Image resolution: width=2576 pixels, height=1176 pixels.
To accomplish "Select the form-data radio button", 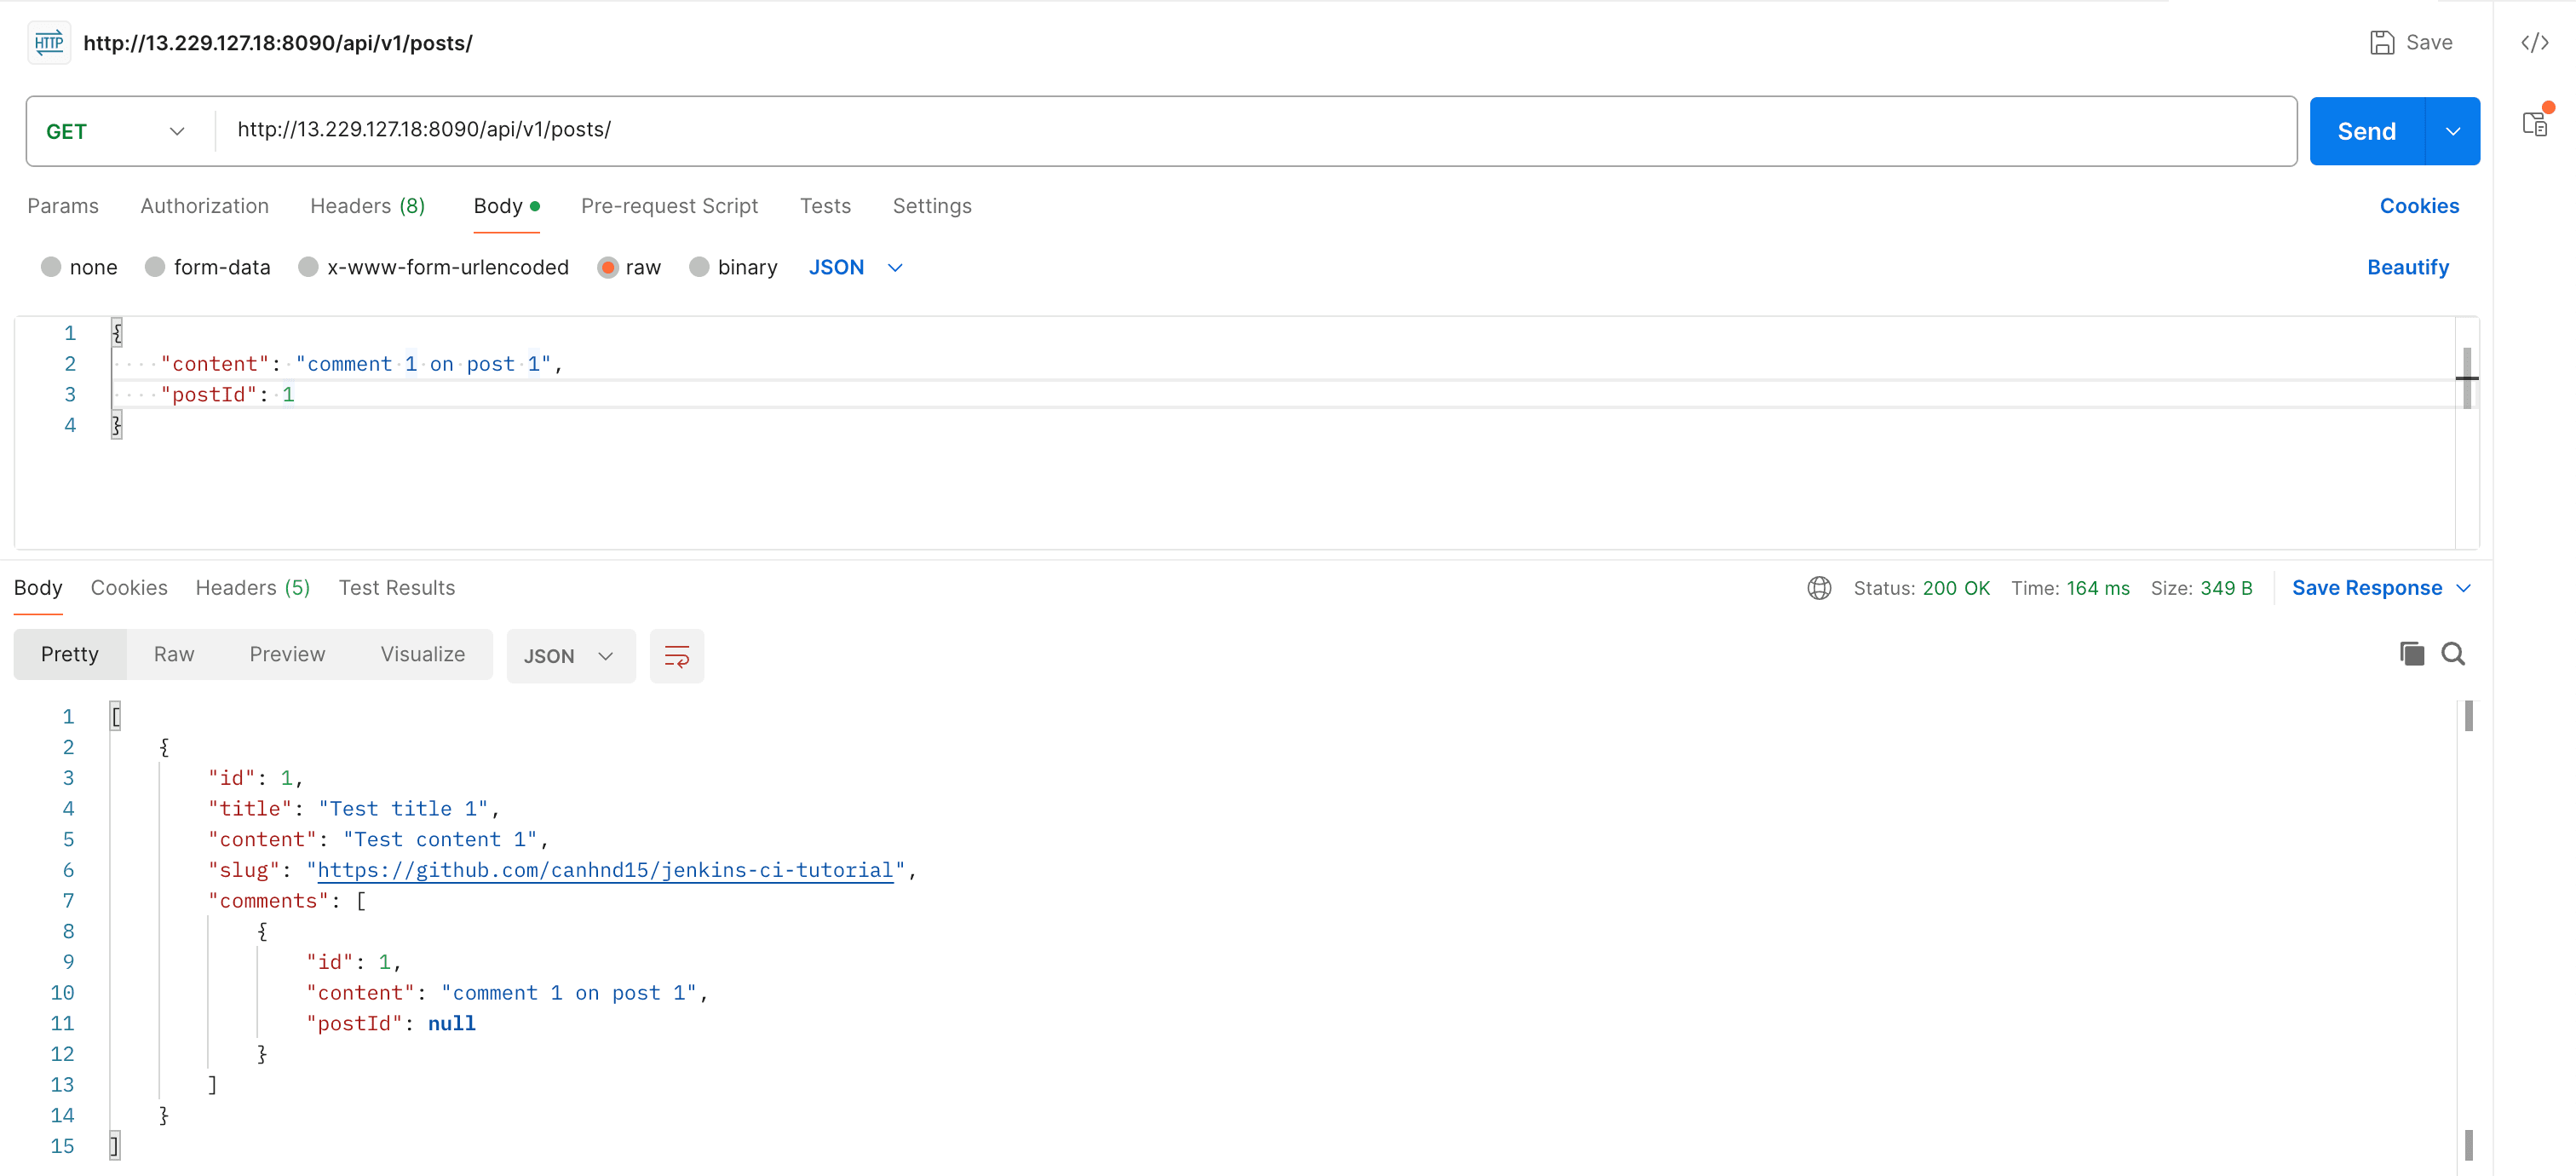I will (155, 267).
